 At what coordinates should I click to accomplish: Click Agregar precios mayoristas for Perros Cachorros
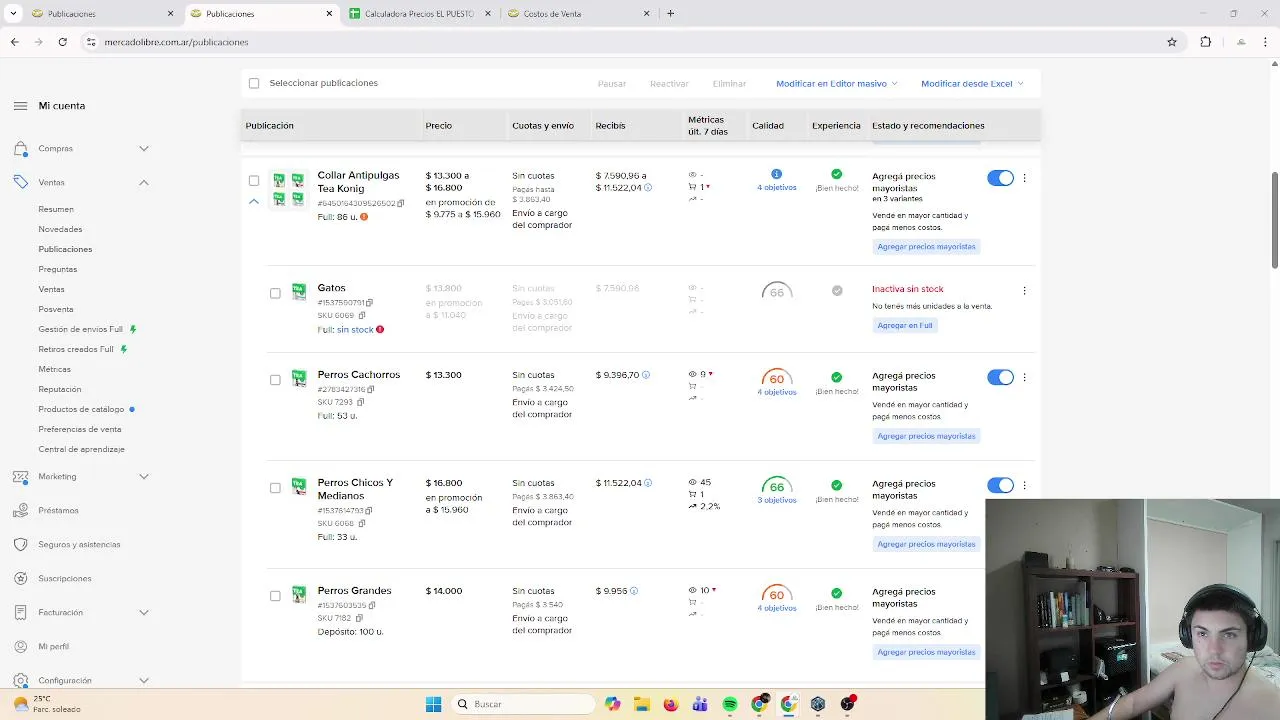[926, 436]
